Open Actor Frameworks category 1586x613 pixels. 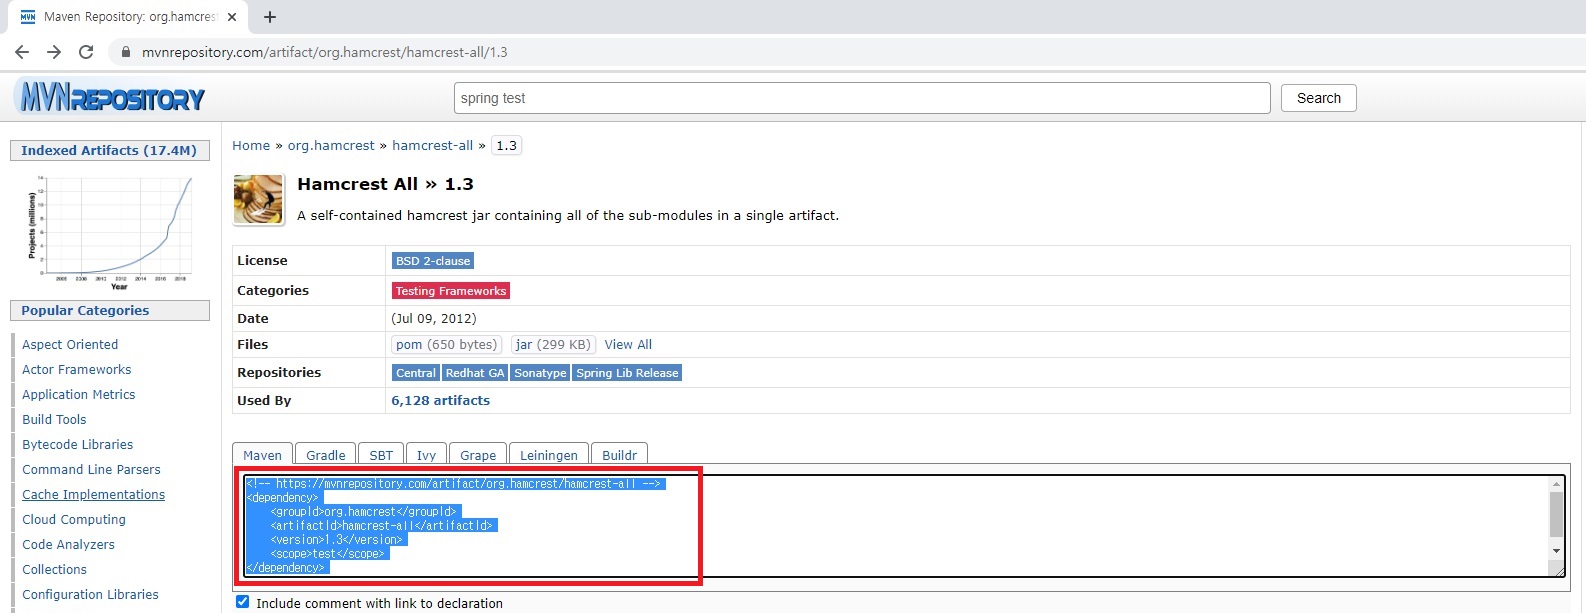(x=77, y=369)
